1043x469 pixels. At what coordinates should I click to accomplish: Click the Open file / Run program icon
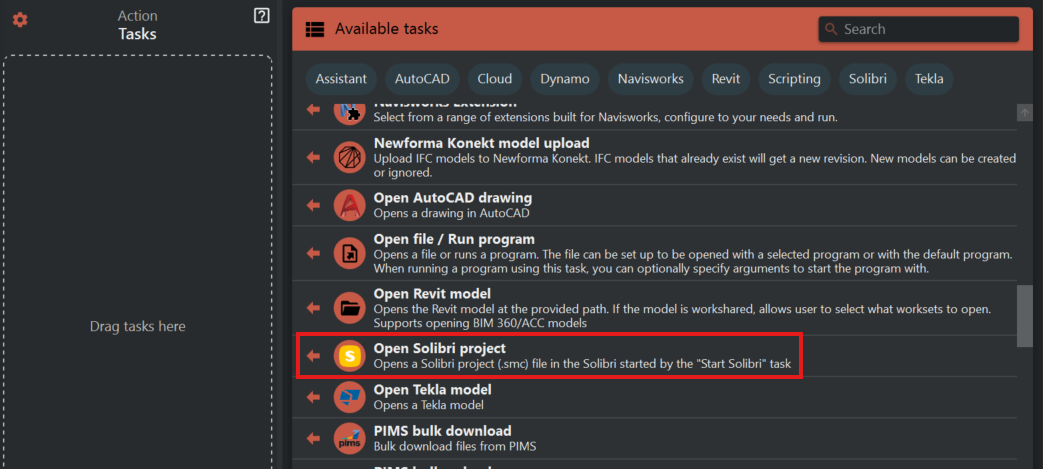coord(349,253)
